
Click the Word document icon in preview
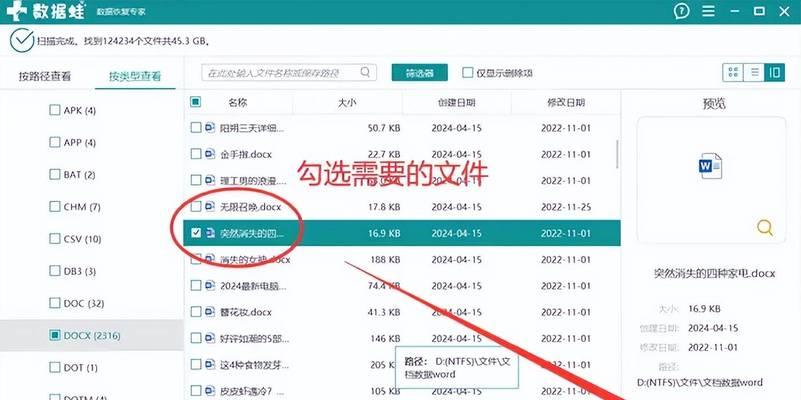[711, 166]
